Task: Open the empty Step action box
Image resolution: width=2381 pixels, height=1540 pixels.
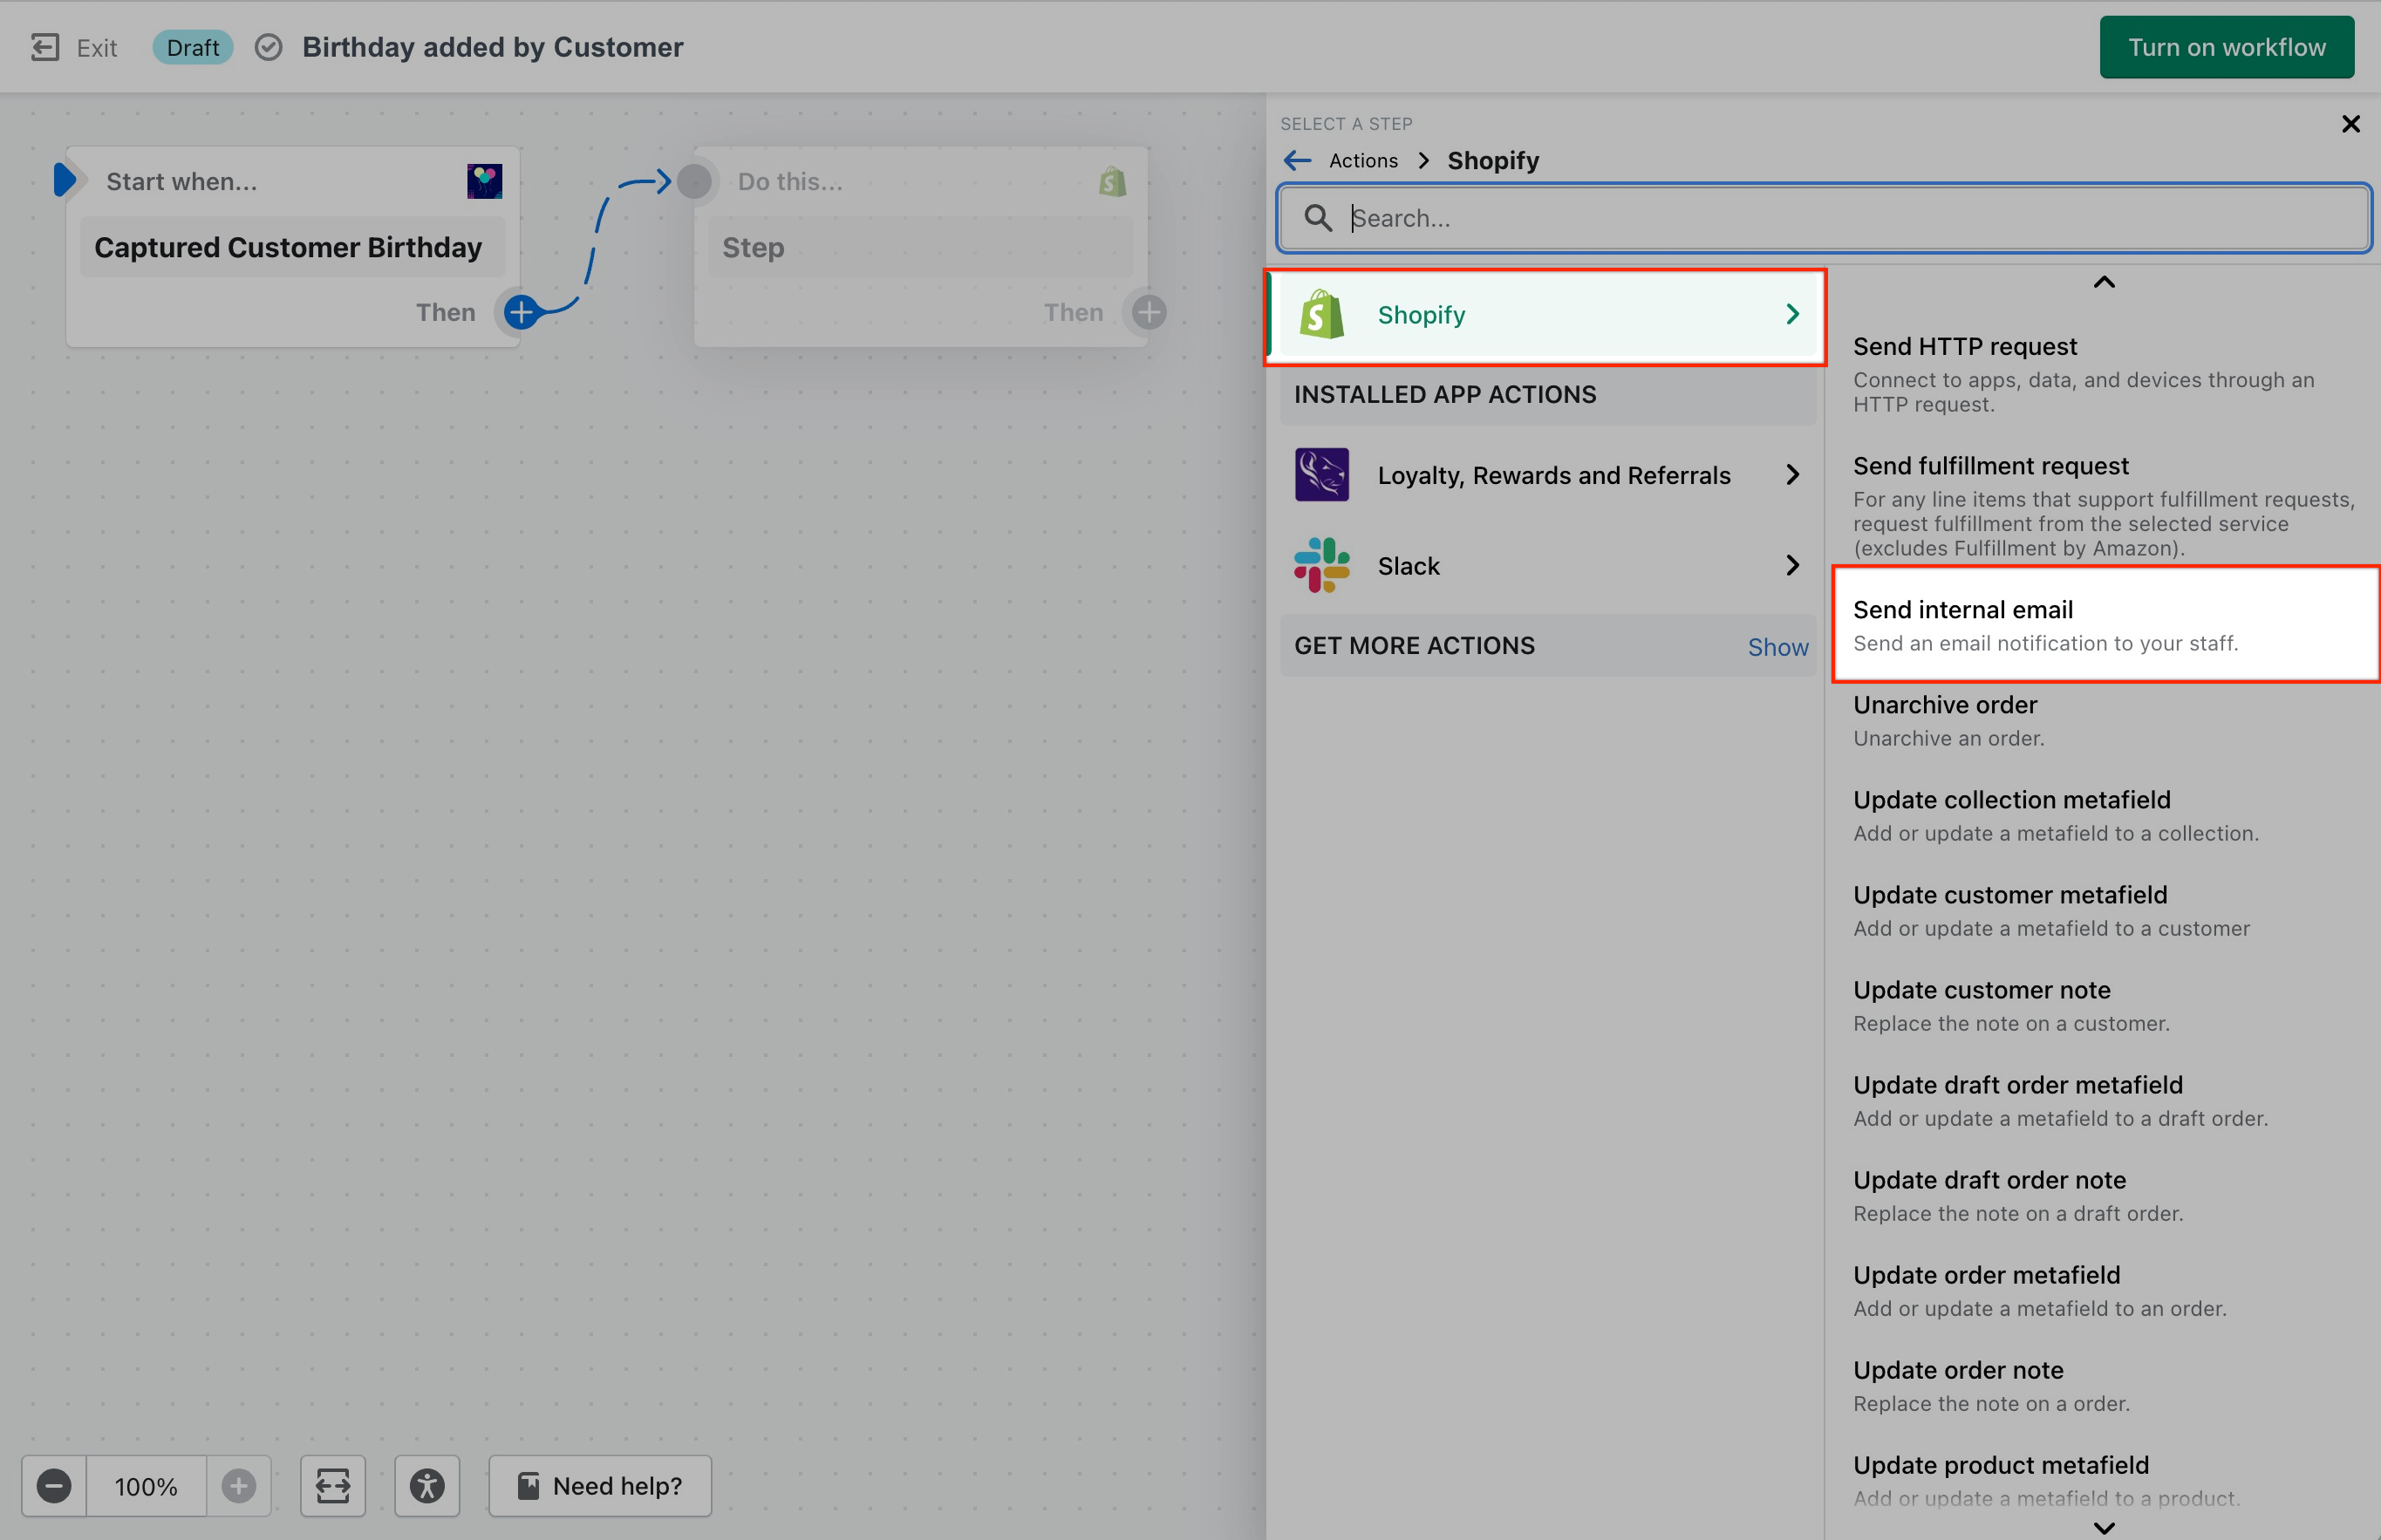Action: 921,247
